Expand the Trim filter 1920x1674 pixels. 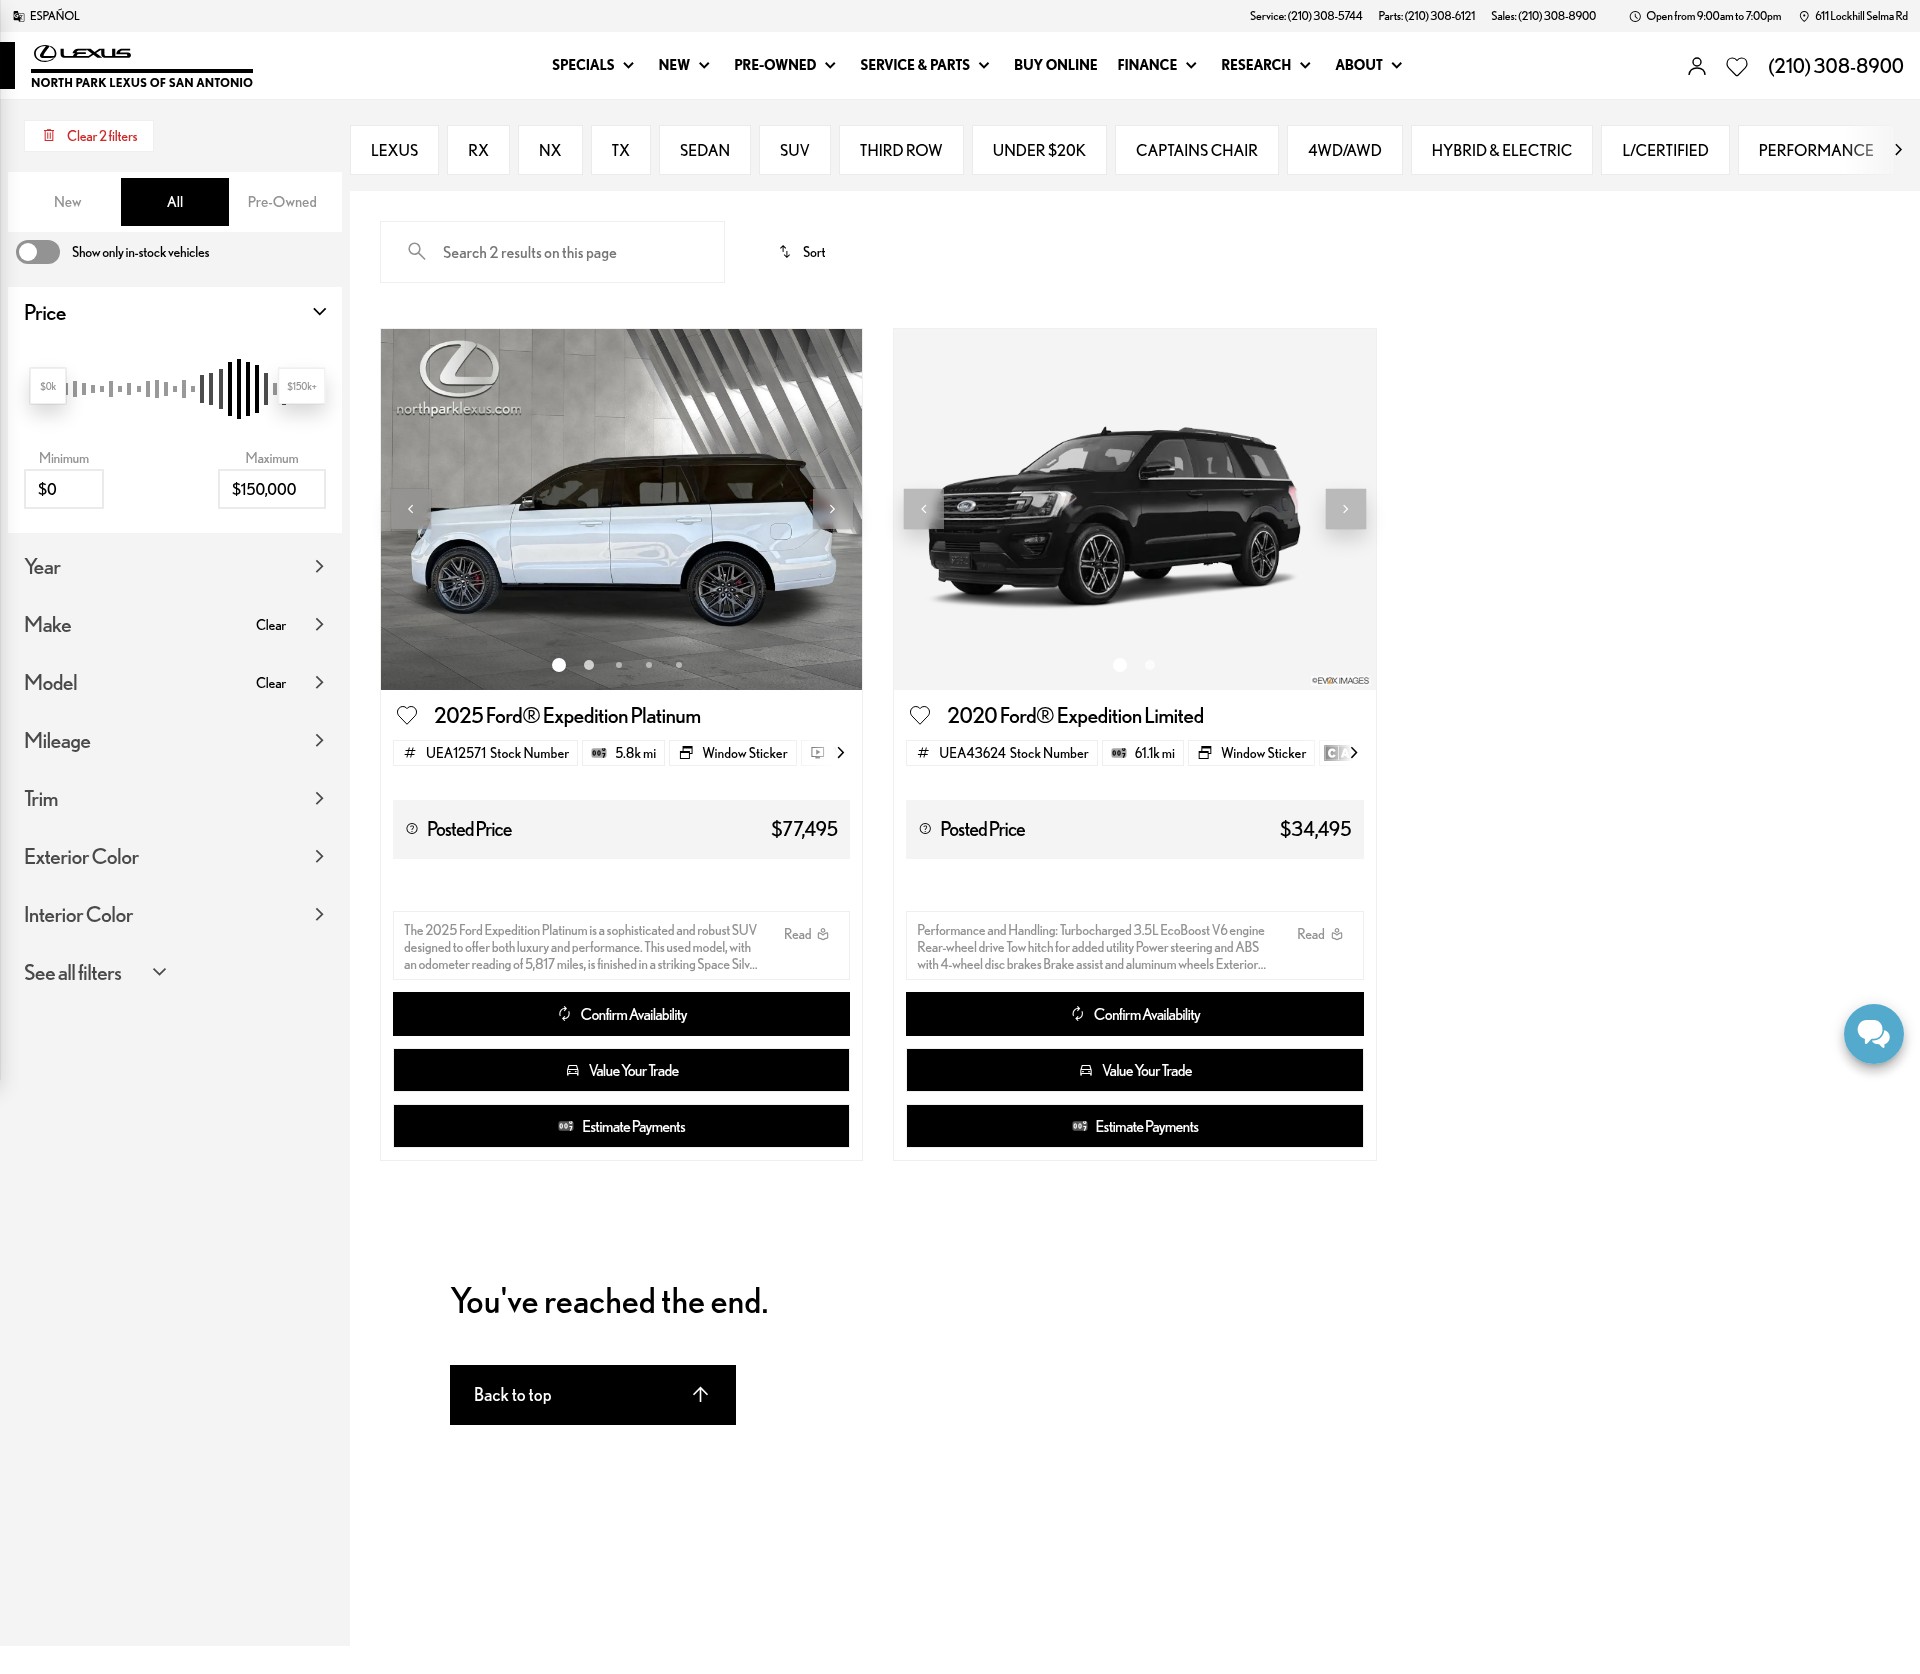point(175,799)
